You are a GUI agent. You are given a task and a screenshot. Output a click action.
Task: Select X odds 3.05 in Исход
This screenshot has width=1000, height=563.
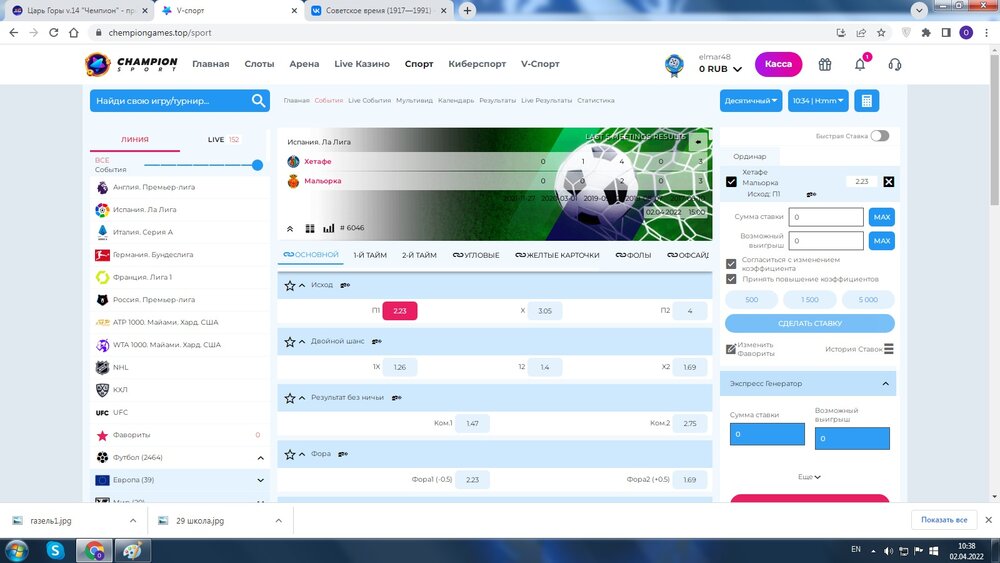point(545,311)
